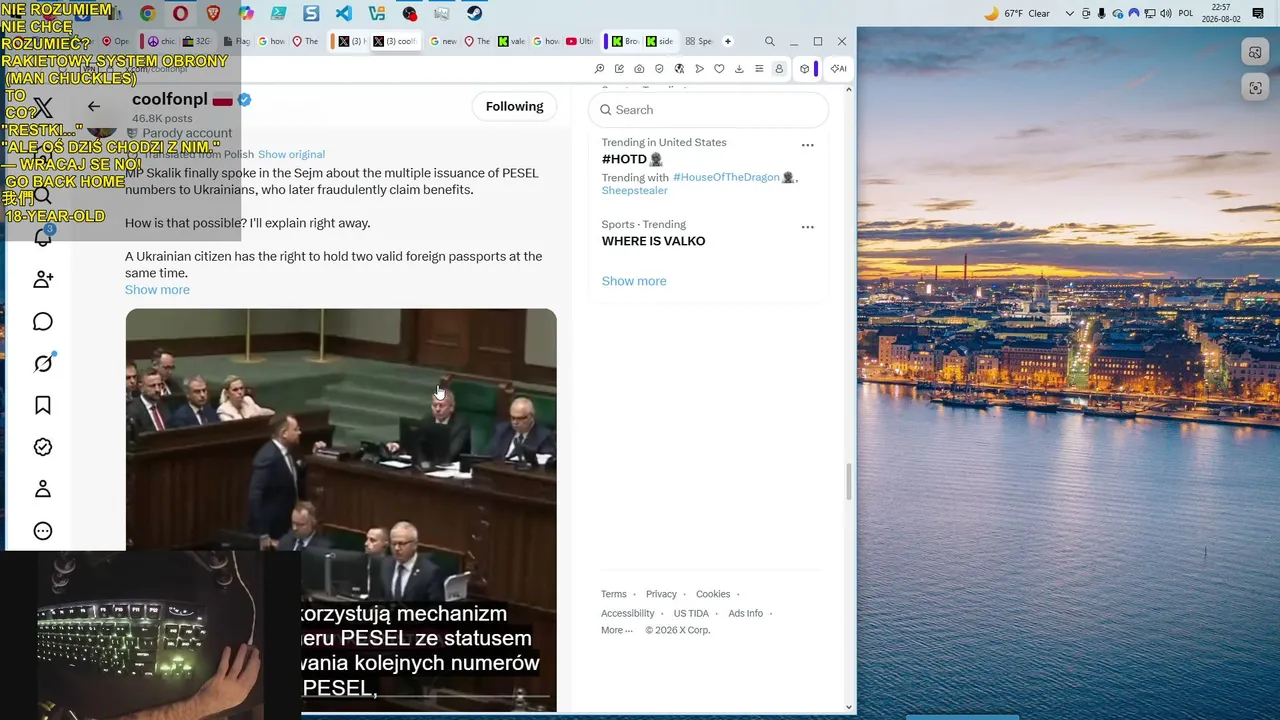Open the screenshot widget on desktop
This screenshot has height=720, width=1280.
click(1255, 53)
